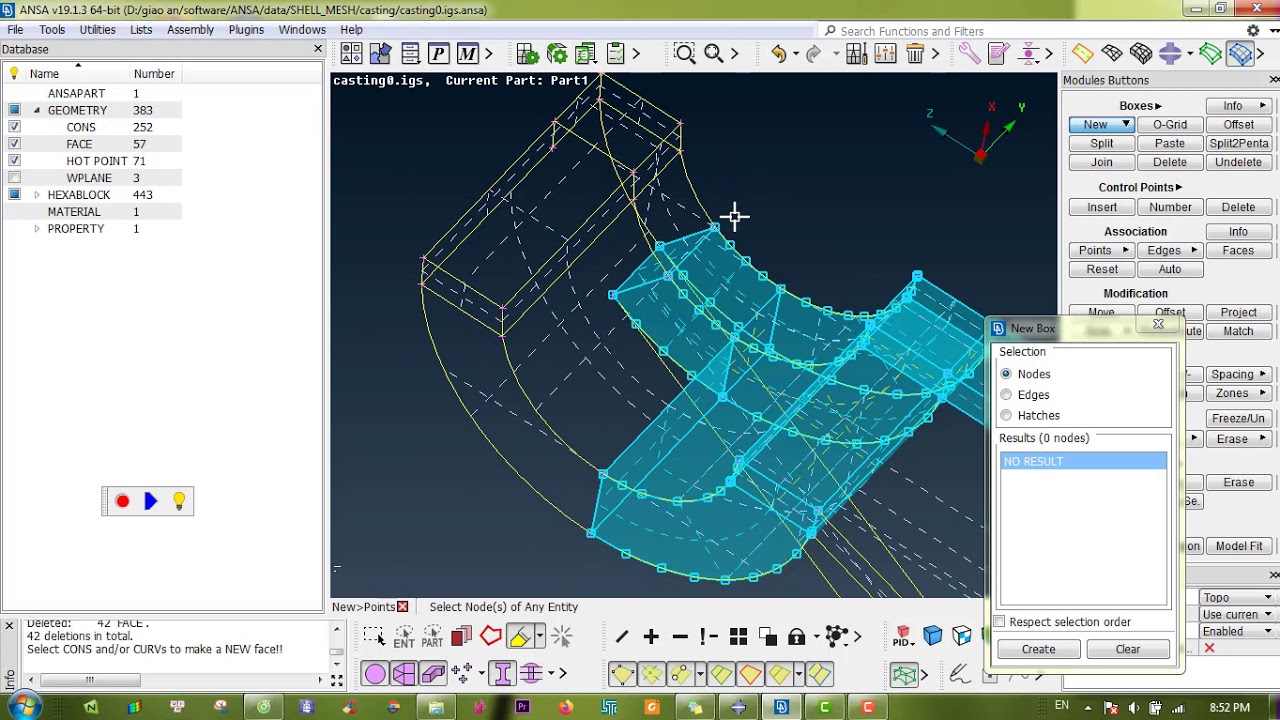The width and height of the screenshot is (1280, 720).
Task: Toggle WPLANE visibility checkbox
Action: click(x=14, y=178)
